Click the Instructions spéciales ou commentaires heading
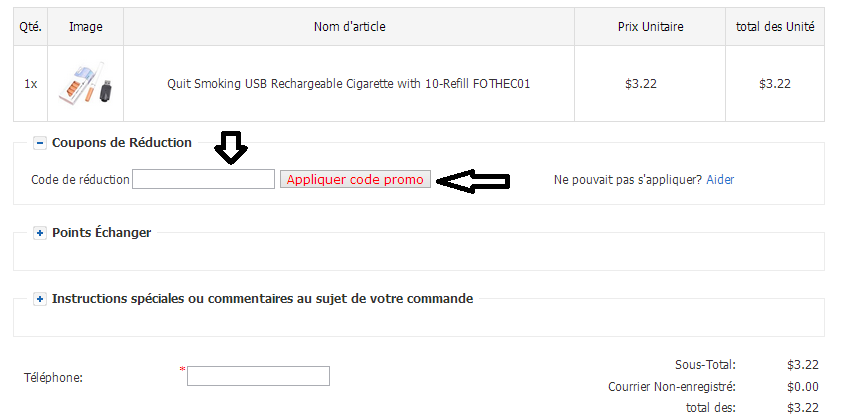 click(x=262, y=298)
